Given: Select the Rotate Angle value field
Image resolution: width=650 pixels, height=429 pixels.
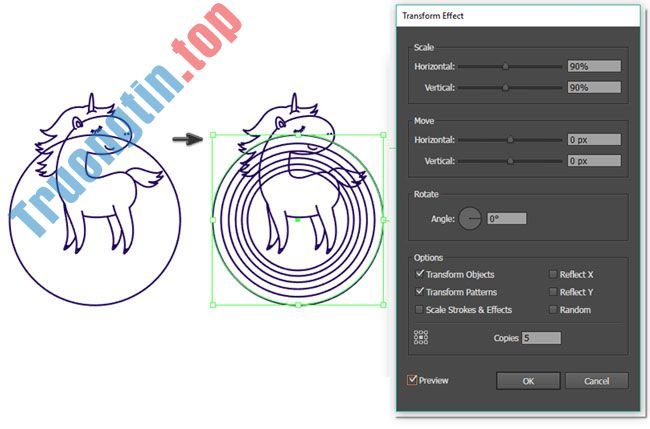Looking at the screenshot, I should tap(507, 218).
